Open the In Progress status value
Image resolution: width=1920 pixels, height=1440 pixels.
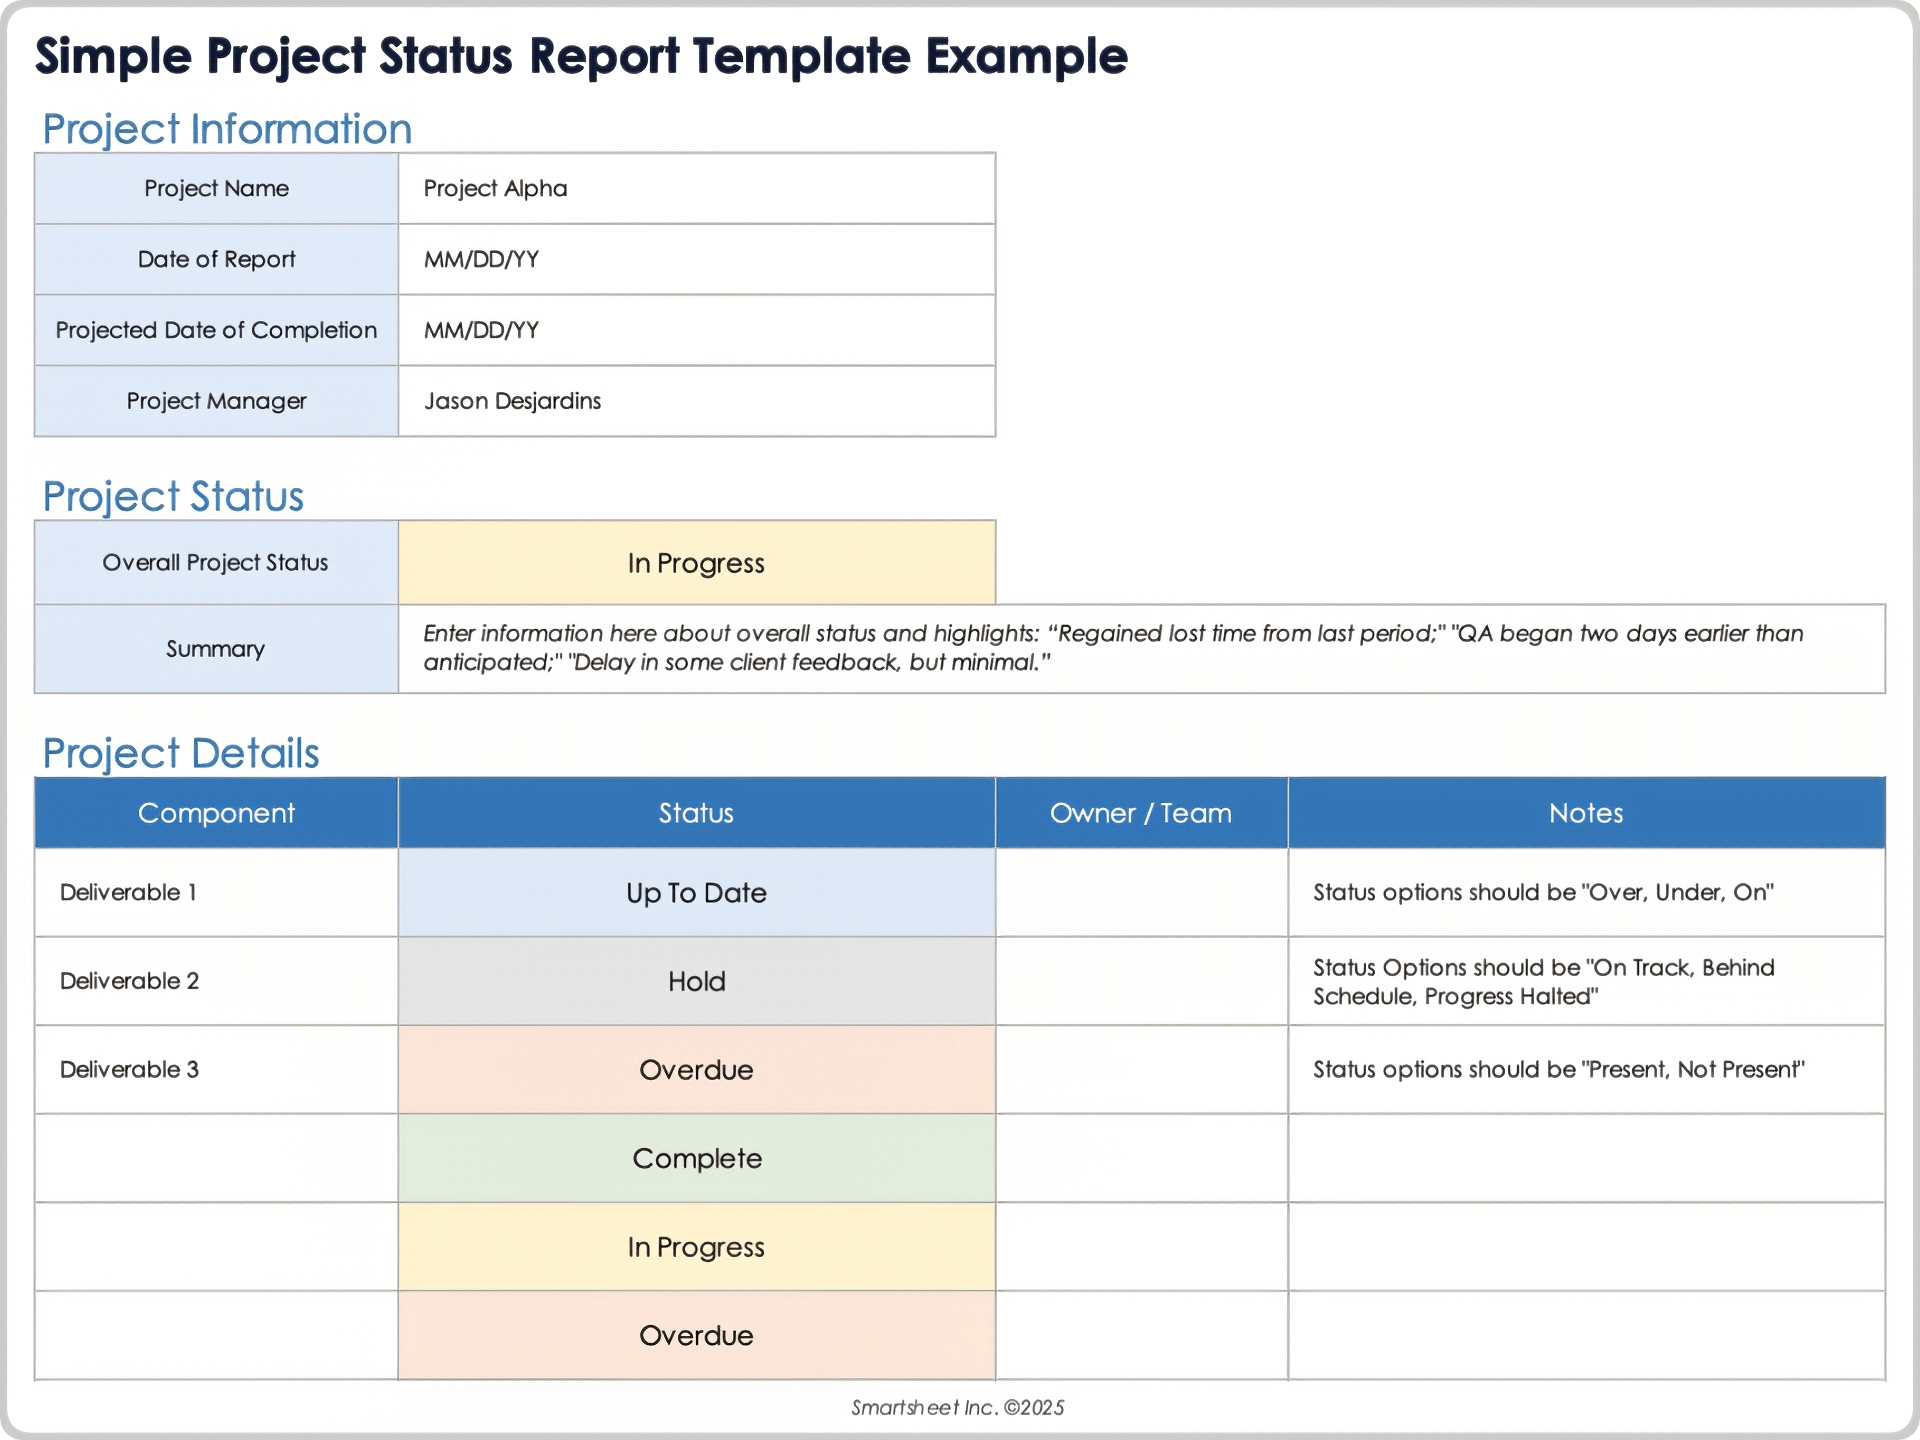click(x=695, y=562)
